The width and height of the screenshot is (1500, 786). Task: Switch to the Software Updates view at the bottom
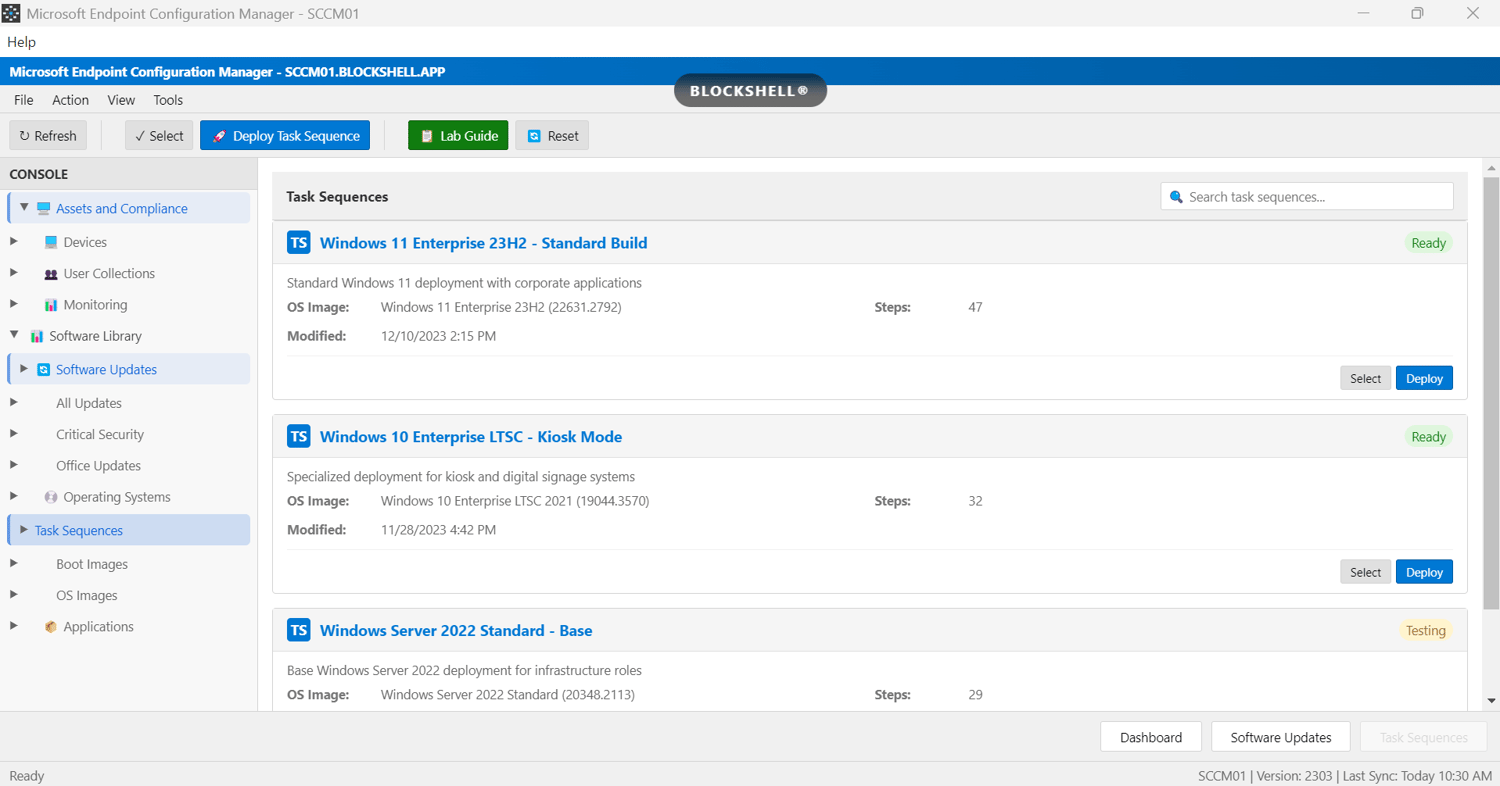pos(1281,737)
